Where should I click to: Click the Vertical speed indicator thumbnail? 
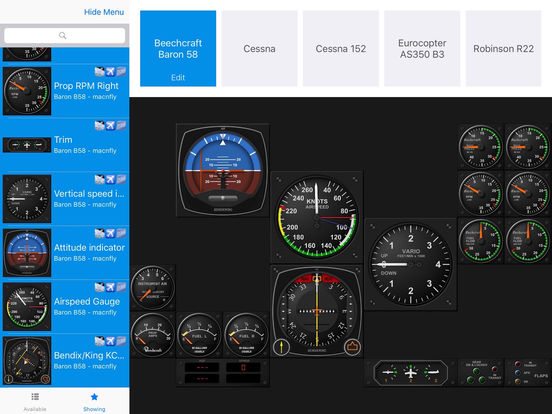[27, 199]
